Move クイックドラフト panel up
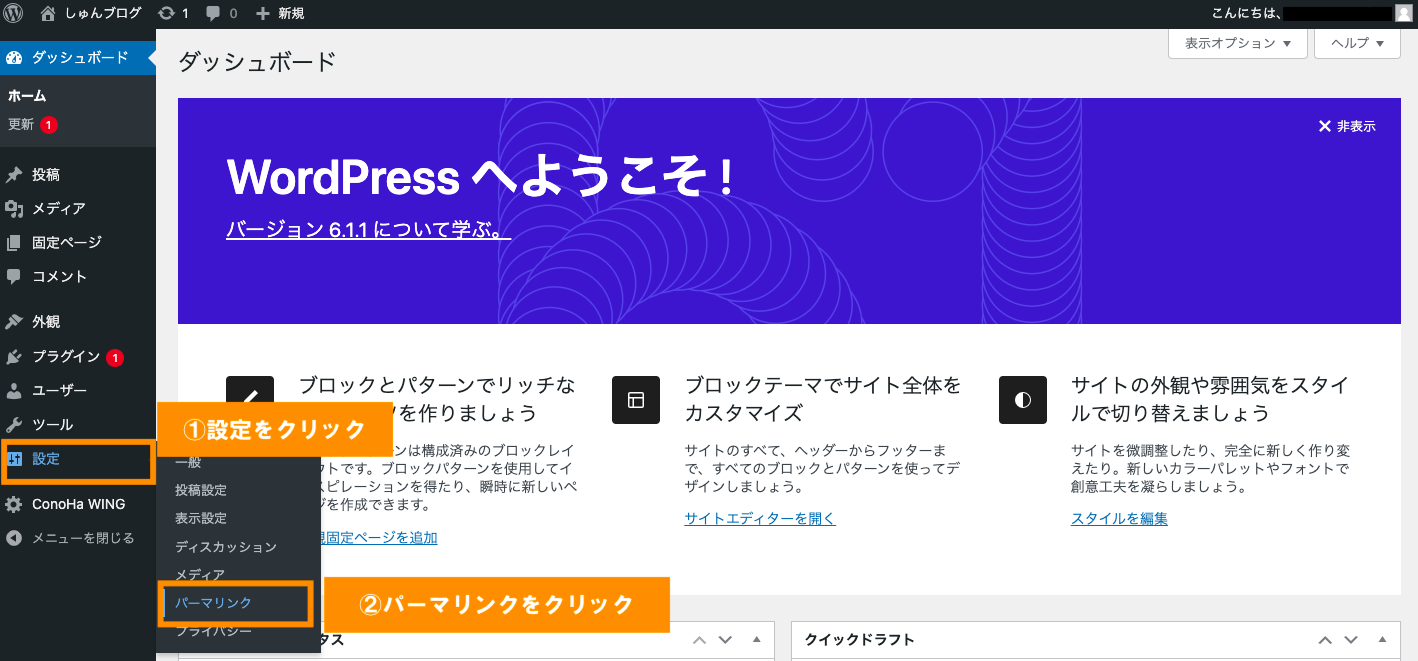Image resolution: width=1418 pixels, height=661 pixels. pos(1325,640)
